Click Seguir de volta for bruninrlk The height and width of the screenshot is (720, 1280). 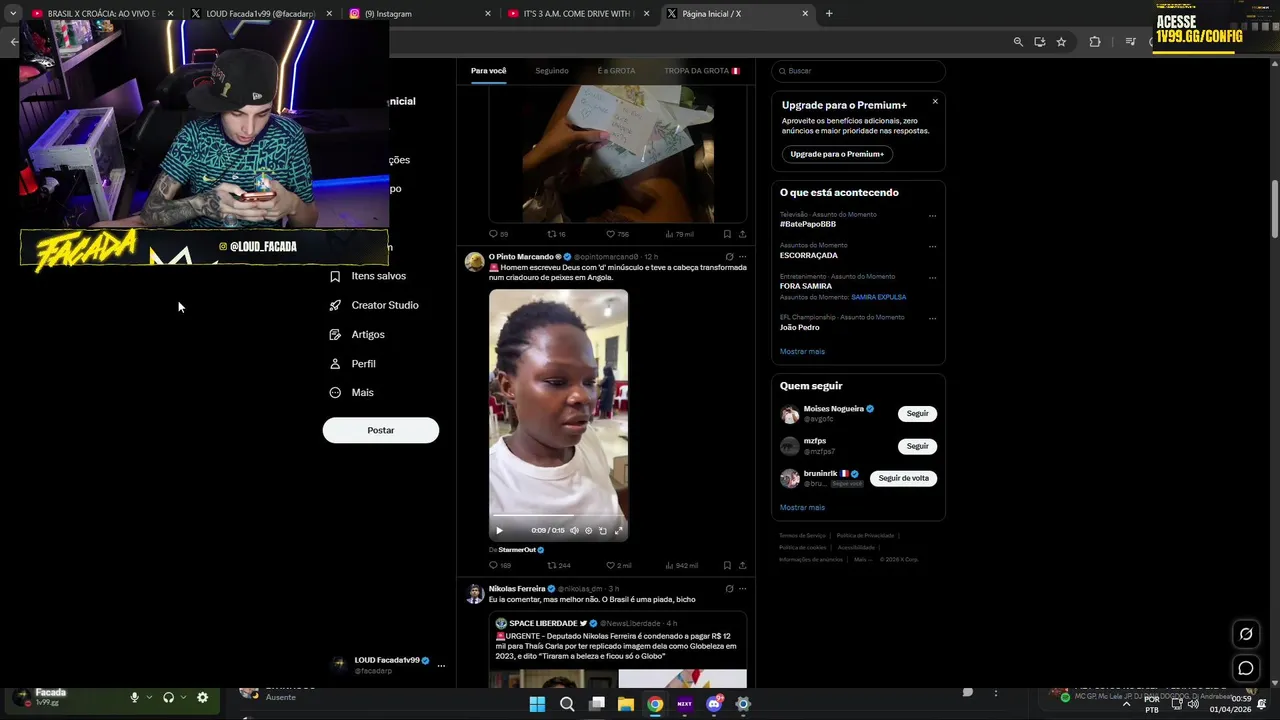coord(903,478)
